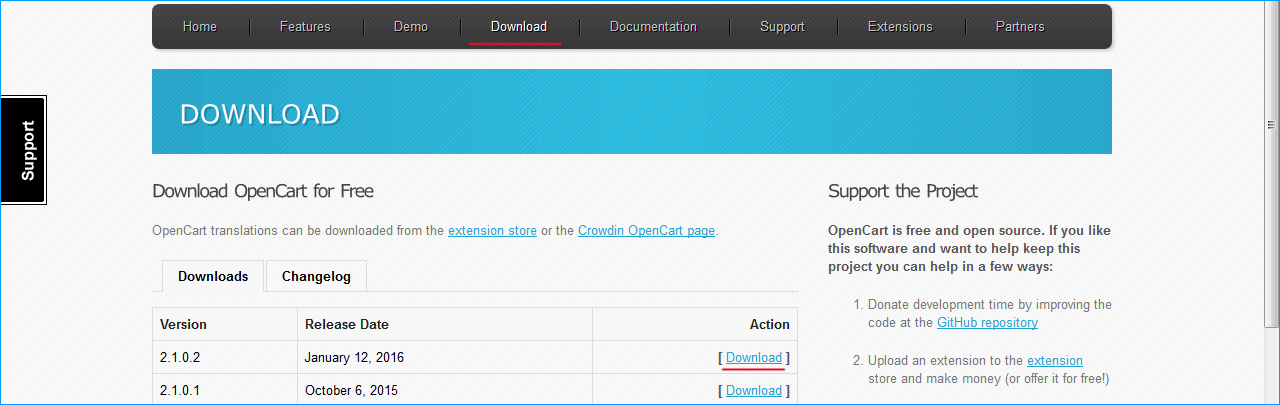Viewport: 1280px width, 405px height.
Task: Open the black vertical Support side tab
Action: (24, 150)
